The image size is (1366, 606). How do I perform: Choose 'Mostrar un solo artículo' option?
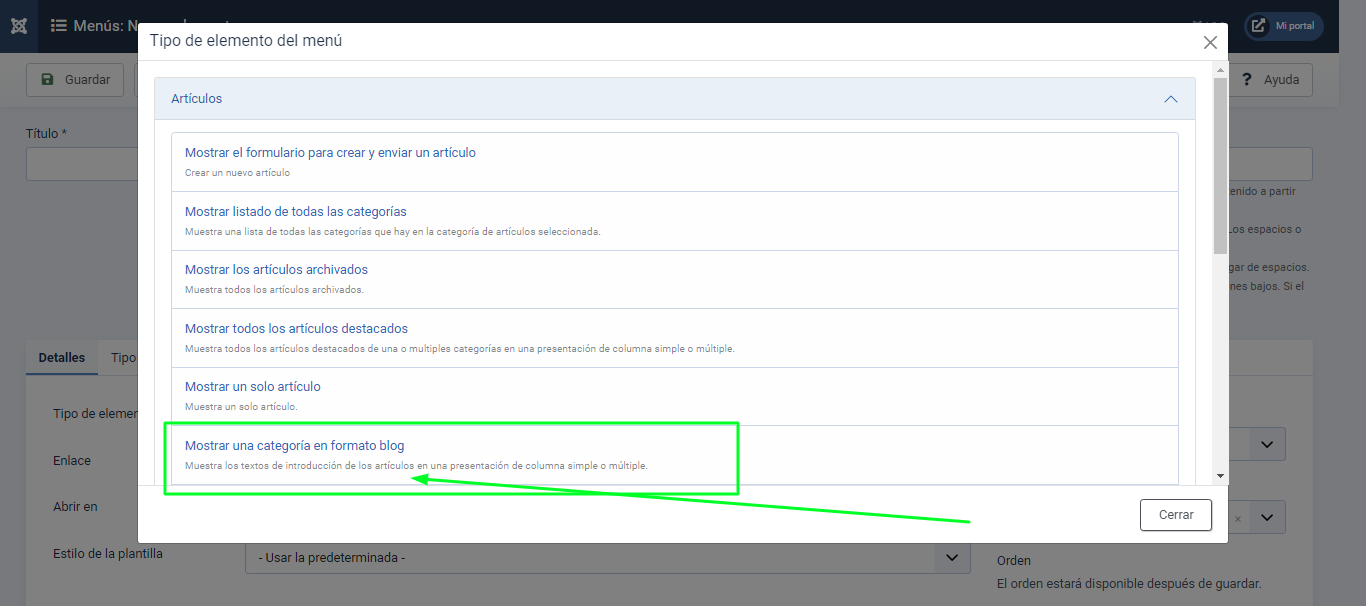point(252,387)
